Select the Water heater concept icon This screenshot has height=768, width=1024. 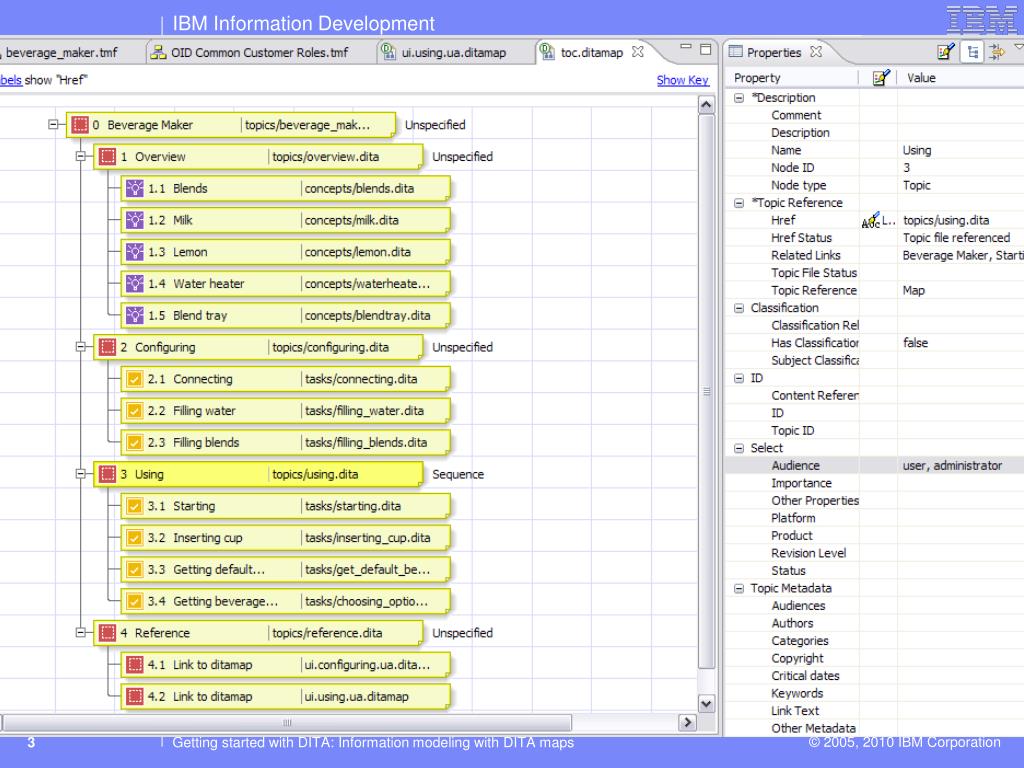click(x=135, y=283)
